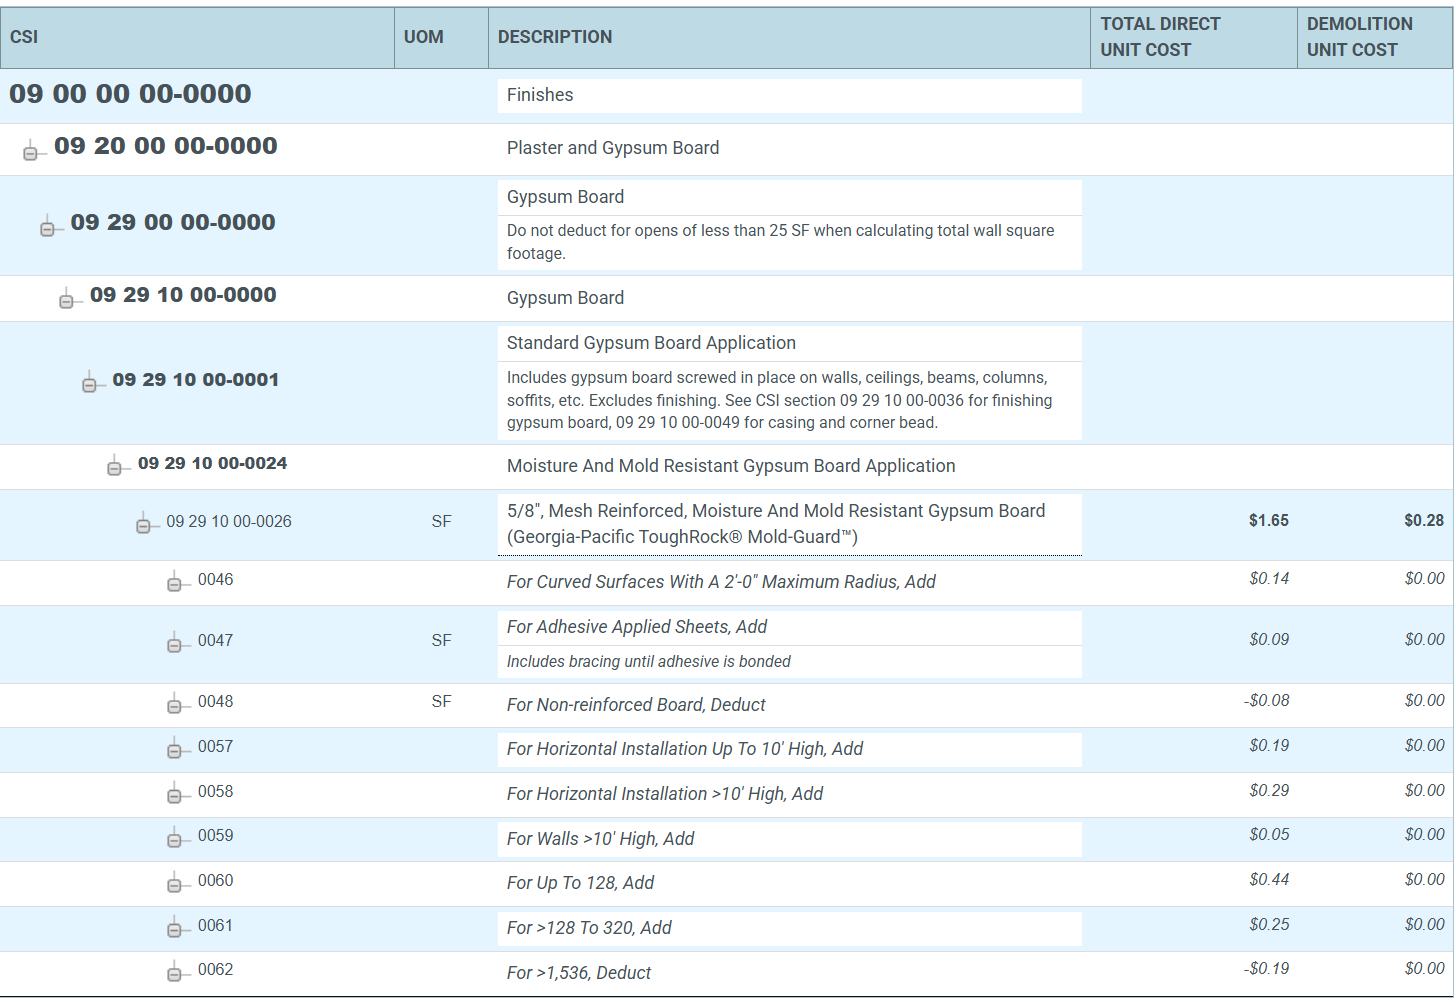This screenshot has height=1005, width=1456.
Task: Toggle the expander icon for row 0058
Action: pos(174,796)
